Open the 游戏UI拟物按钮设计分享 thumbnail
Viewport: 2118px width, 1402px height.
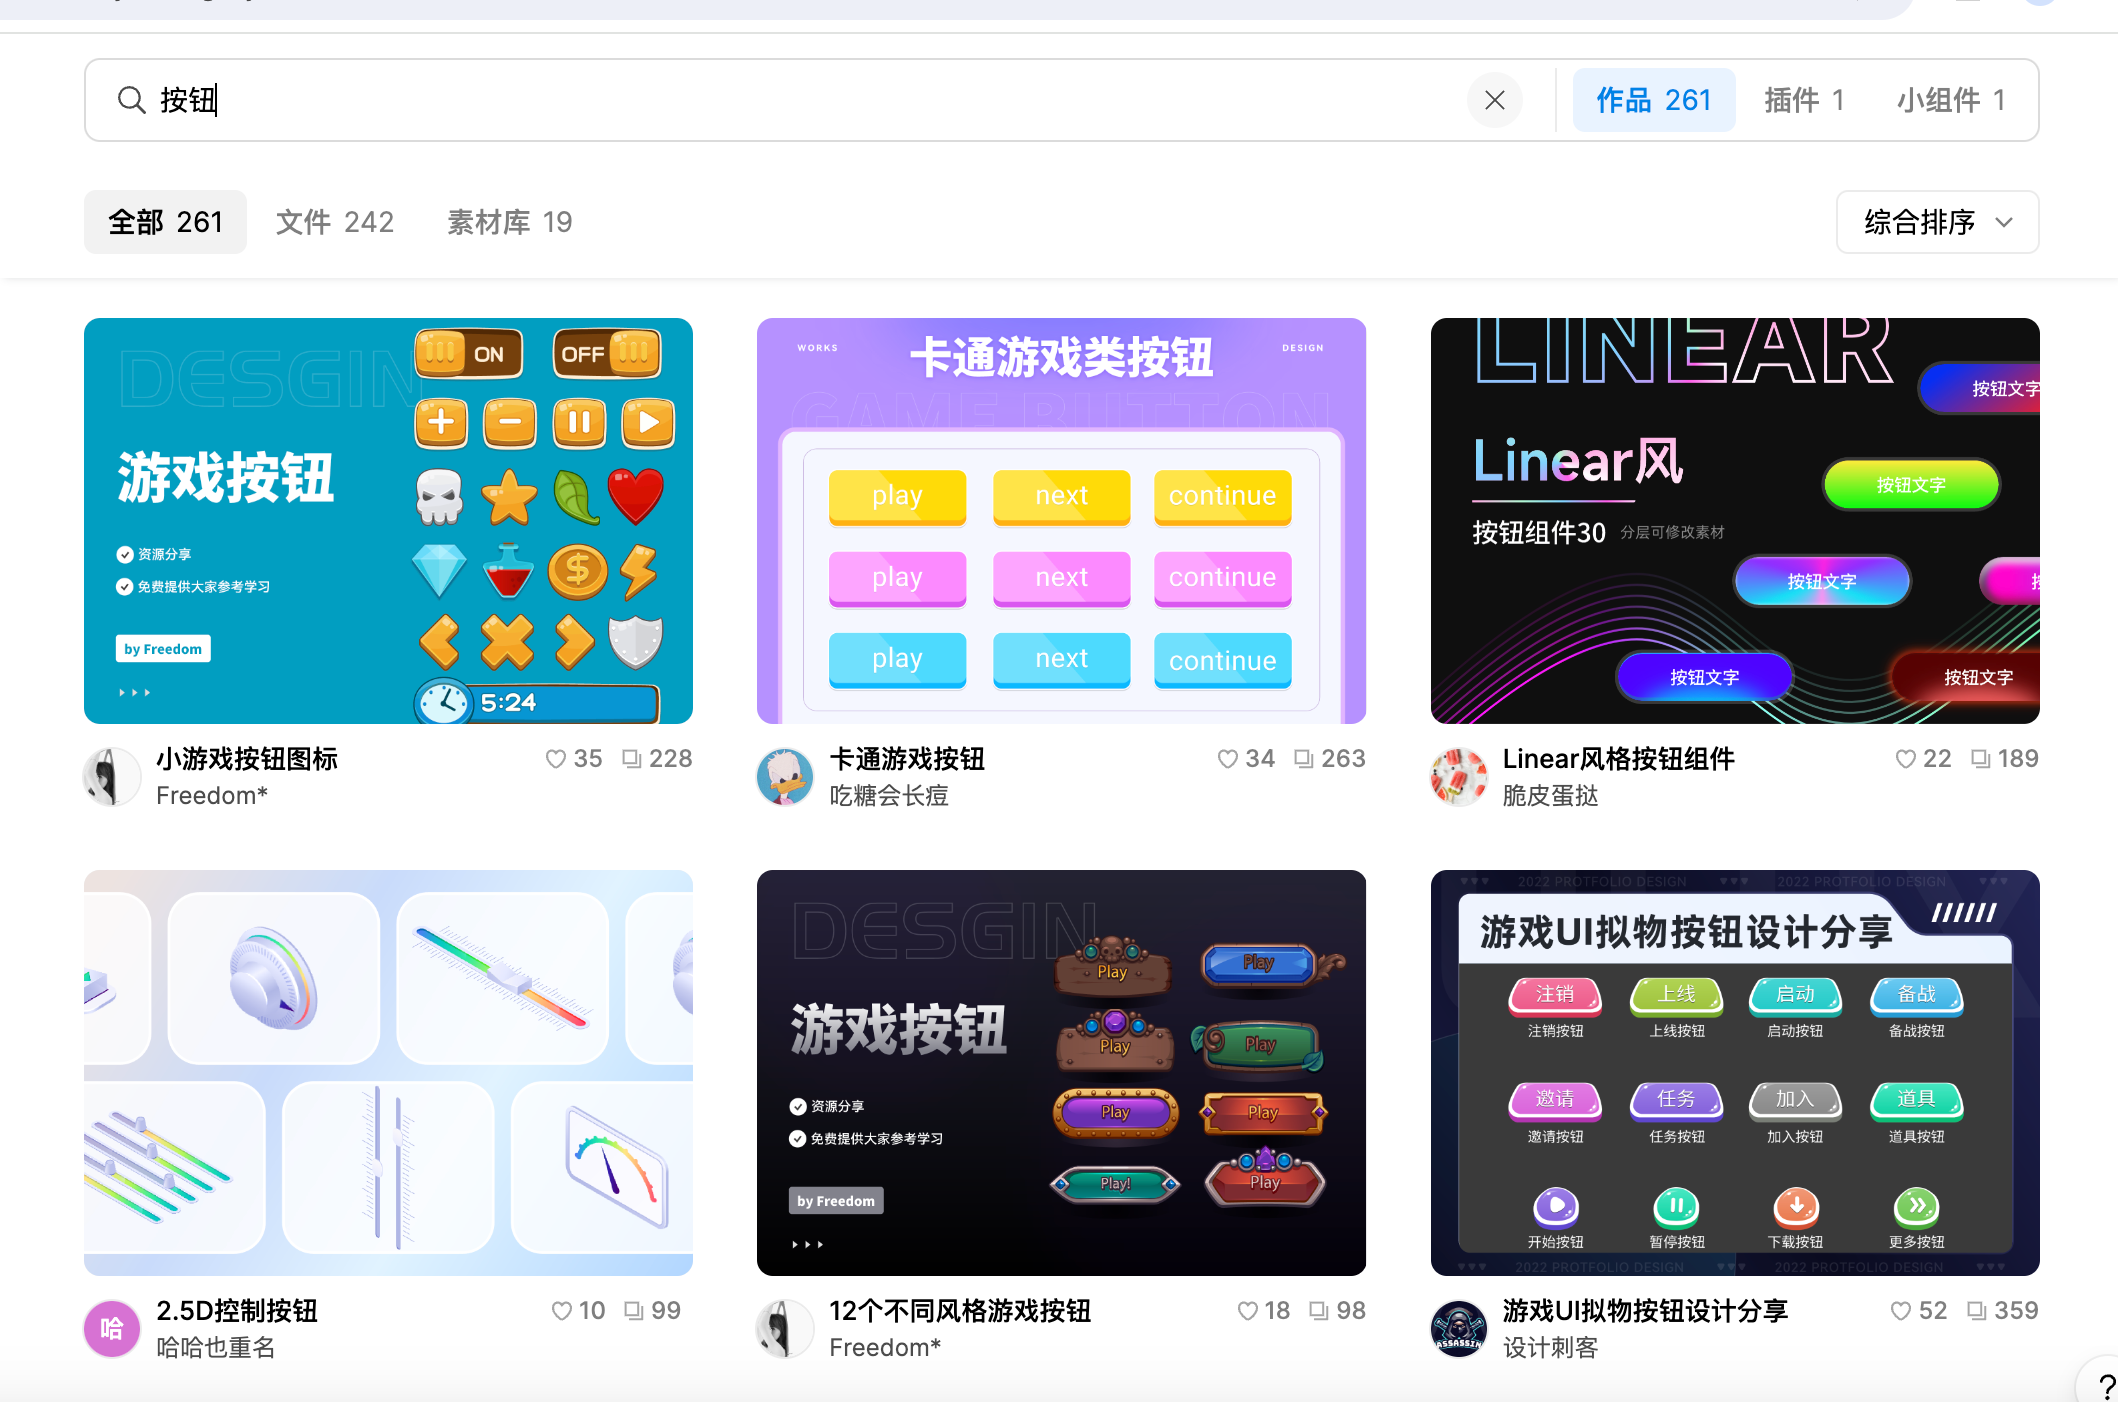(x=1735, y=1073)
